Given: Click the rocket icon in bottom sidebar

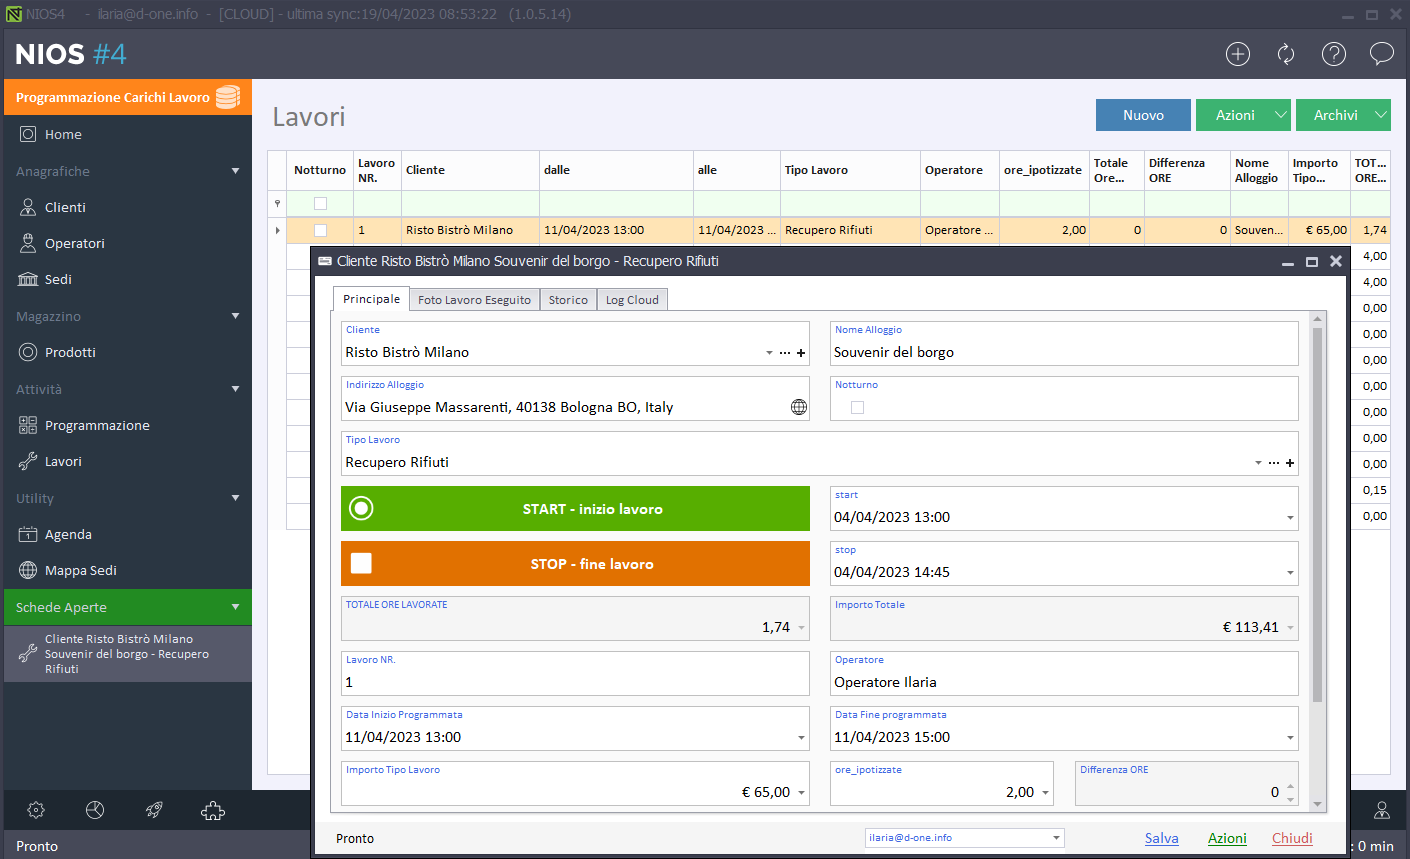Looking at the screenshot, I should pos(154,810).
